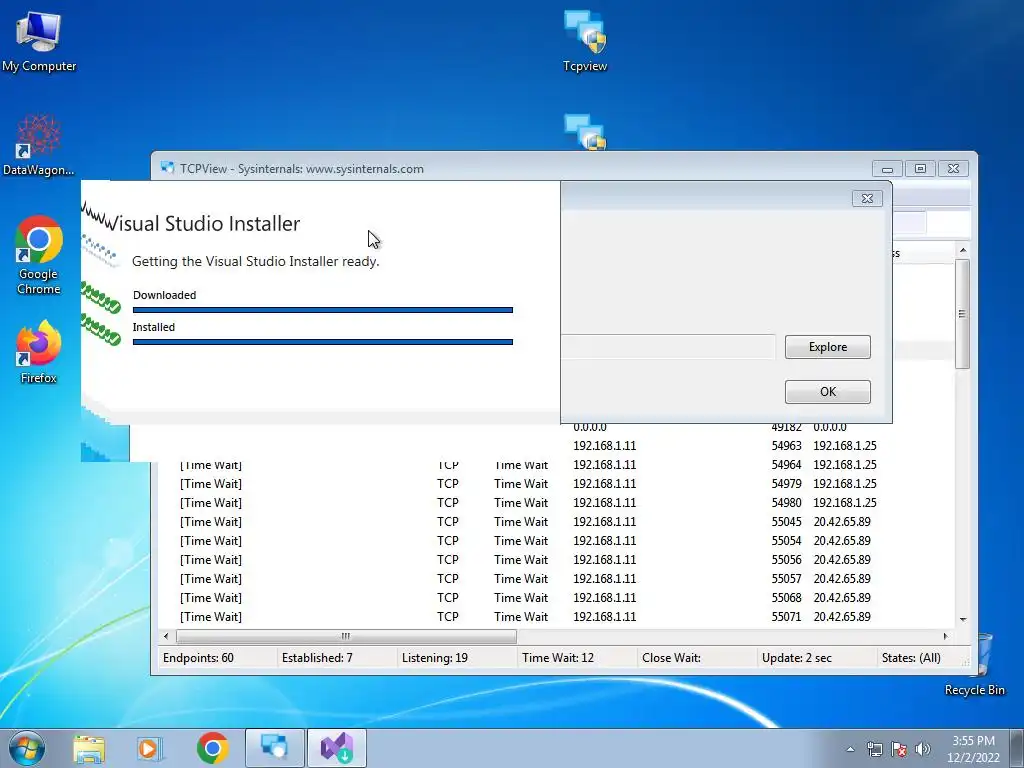Launch Google Chrome from desktop
1024x768 pixels.
39,255
